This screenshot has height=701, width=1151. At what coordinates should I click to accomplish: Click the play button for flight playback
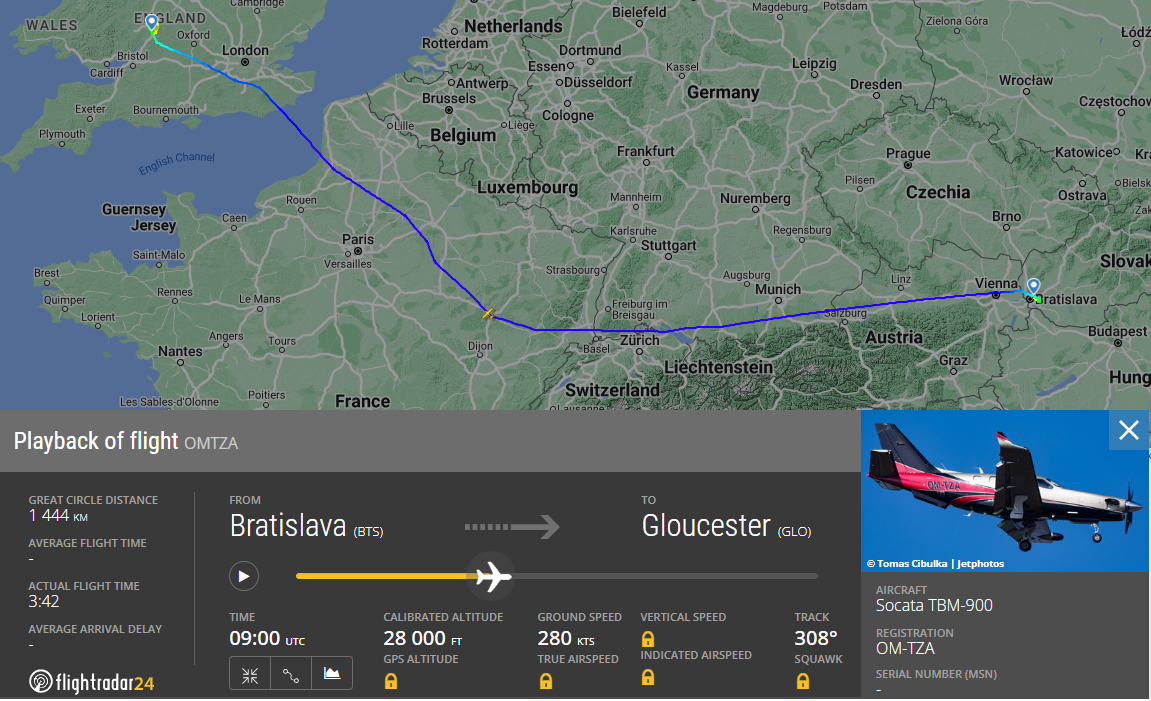(244, 576)
